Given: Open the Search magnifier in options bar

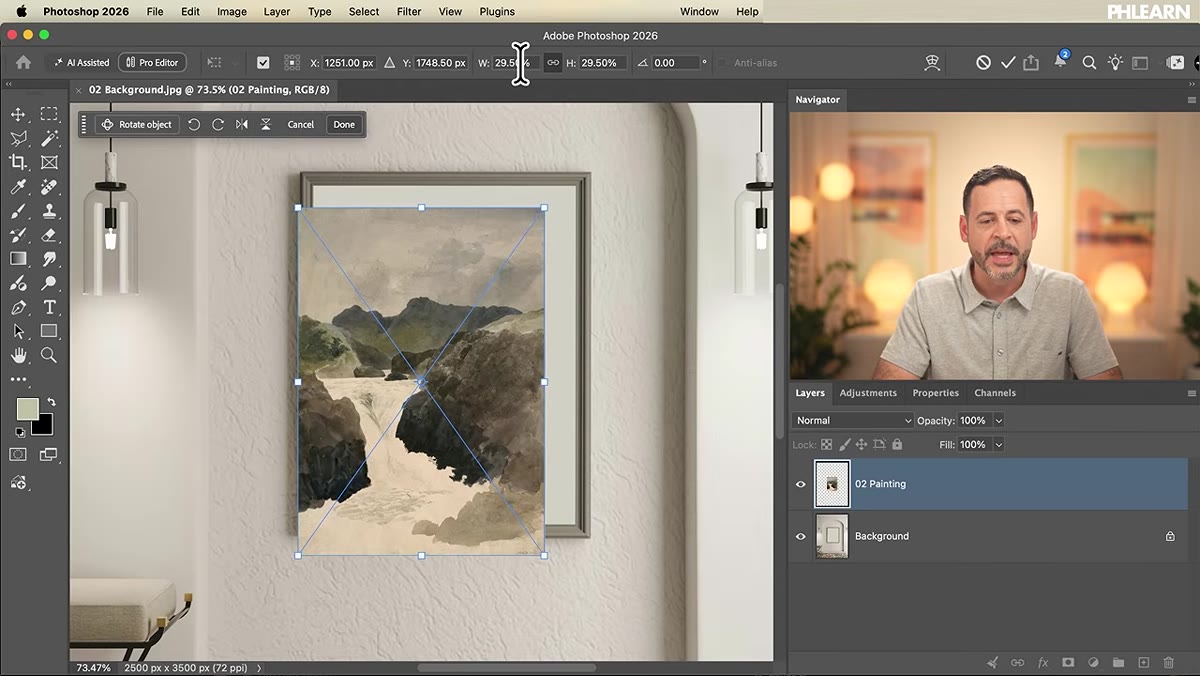Looking at the screenshot, I should click(x=1089, y=62).
